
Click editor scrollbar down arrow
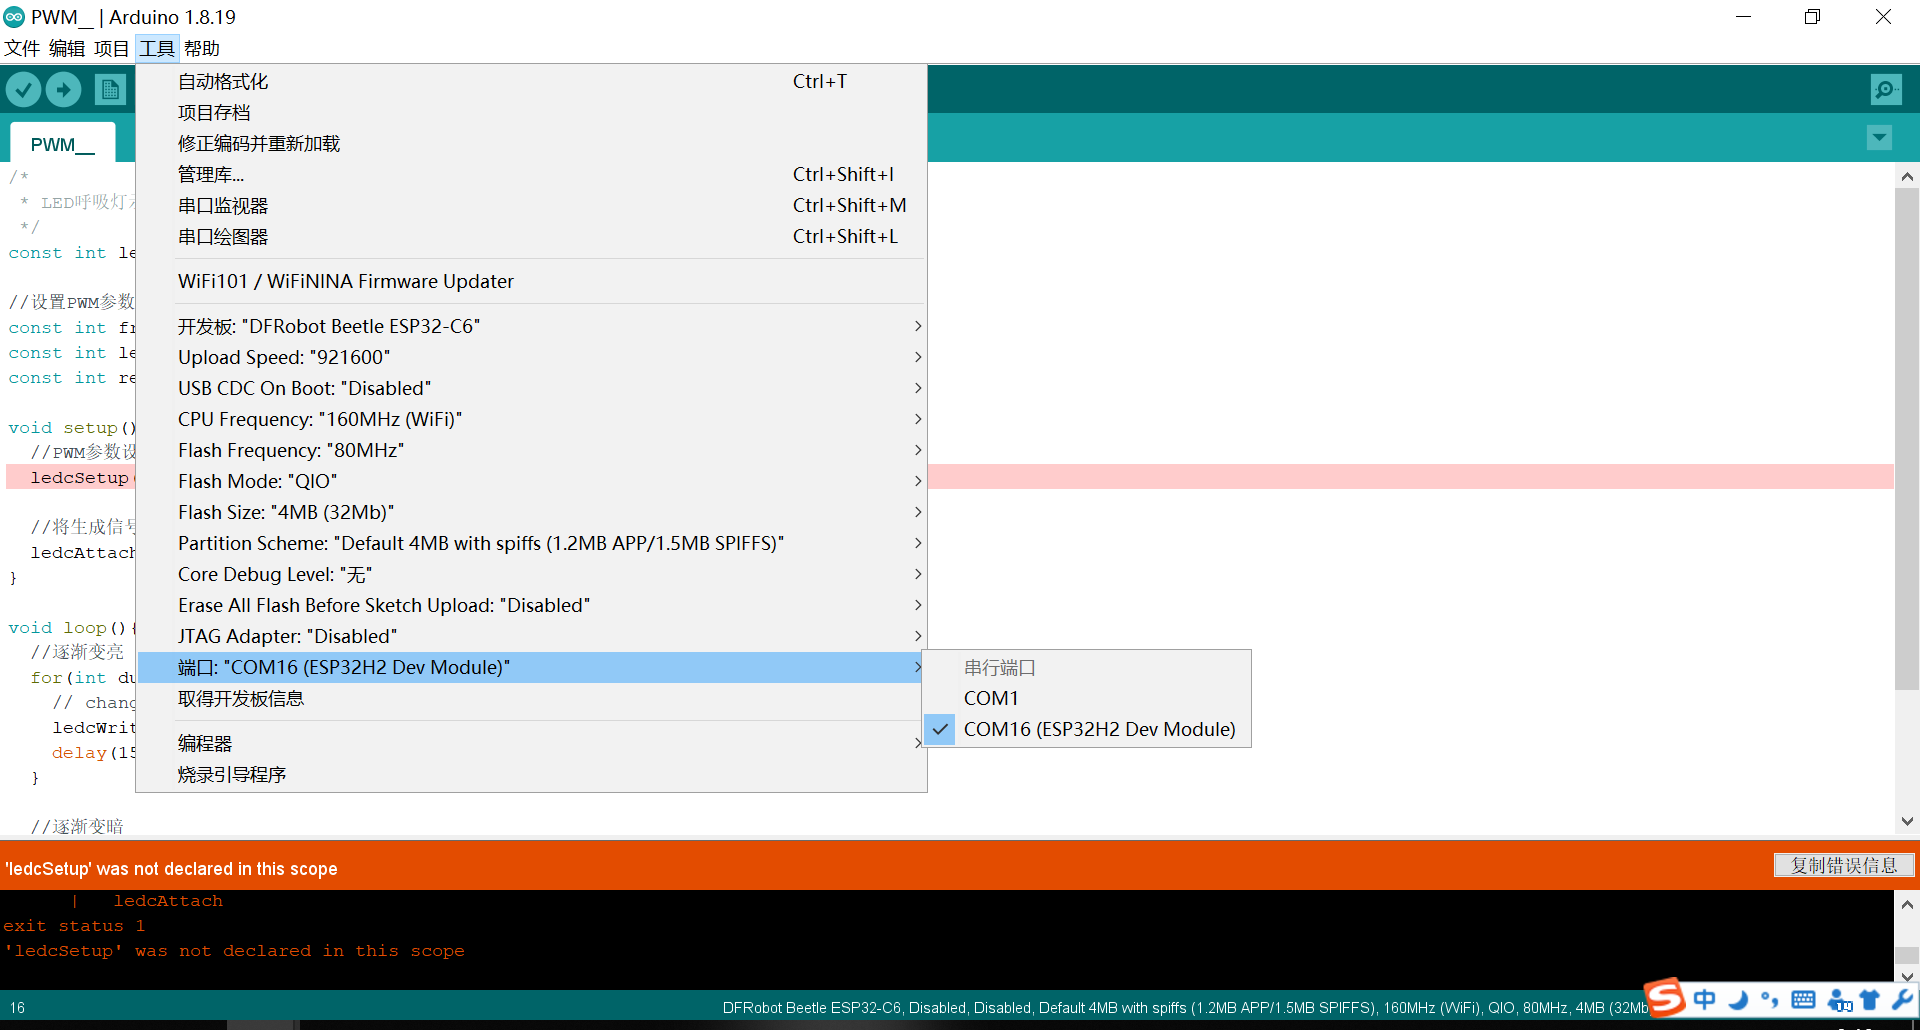coord(1907,822)
